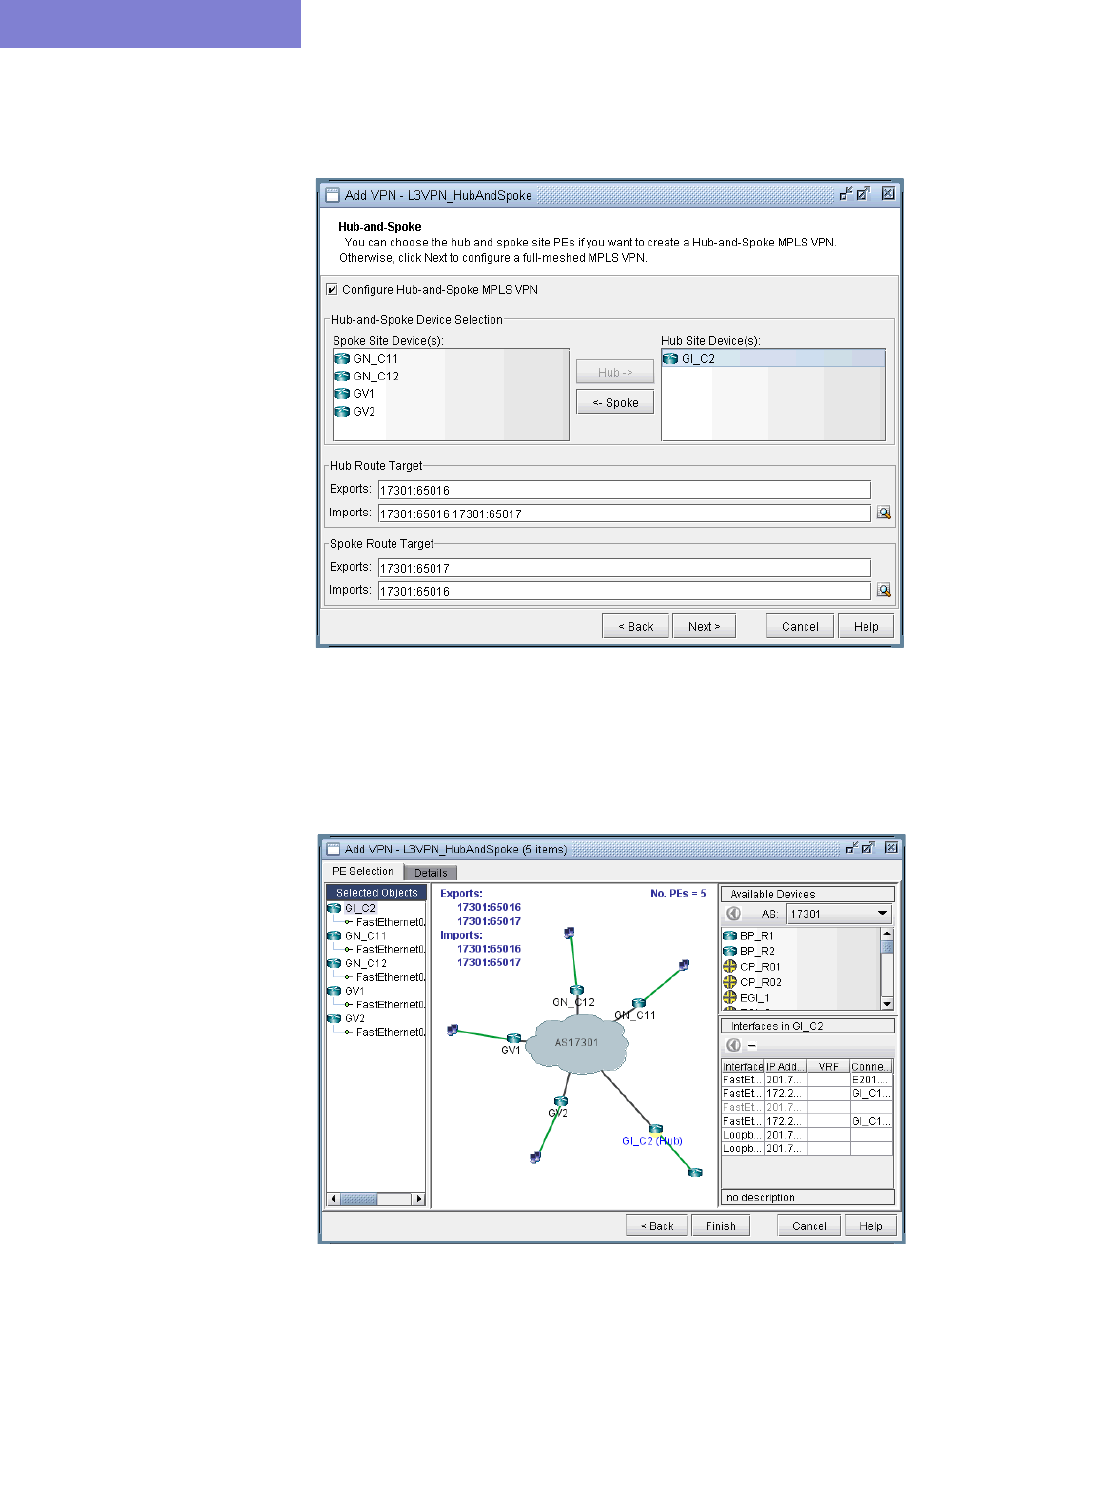Click scroll-down arrow of Available Devices list

(x=887, y=1003)
